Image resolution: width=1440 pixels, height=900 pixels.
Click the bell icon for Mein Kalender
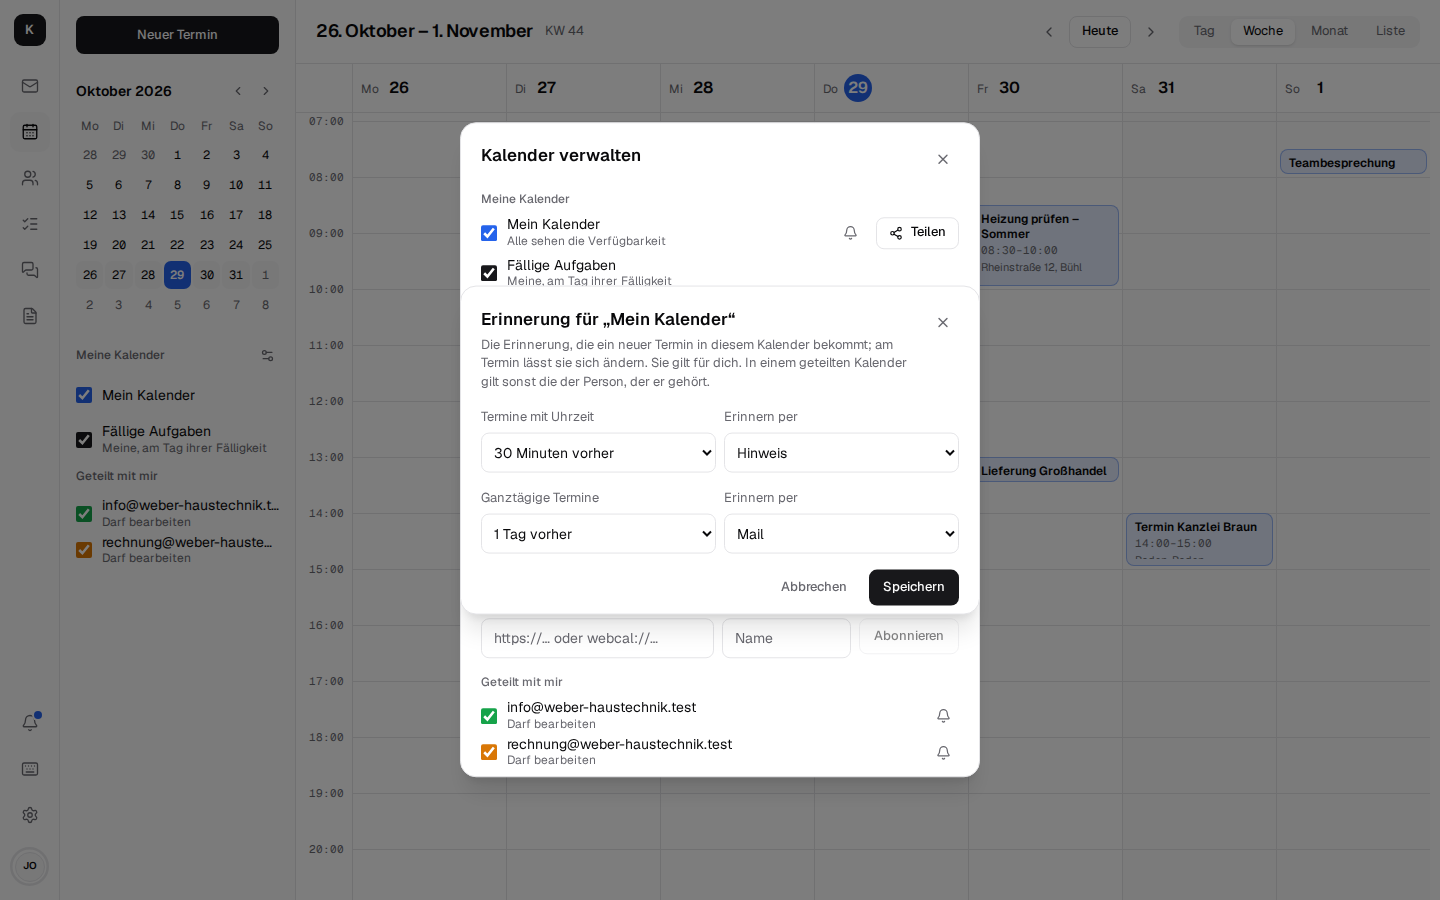point(850,233)
